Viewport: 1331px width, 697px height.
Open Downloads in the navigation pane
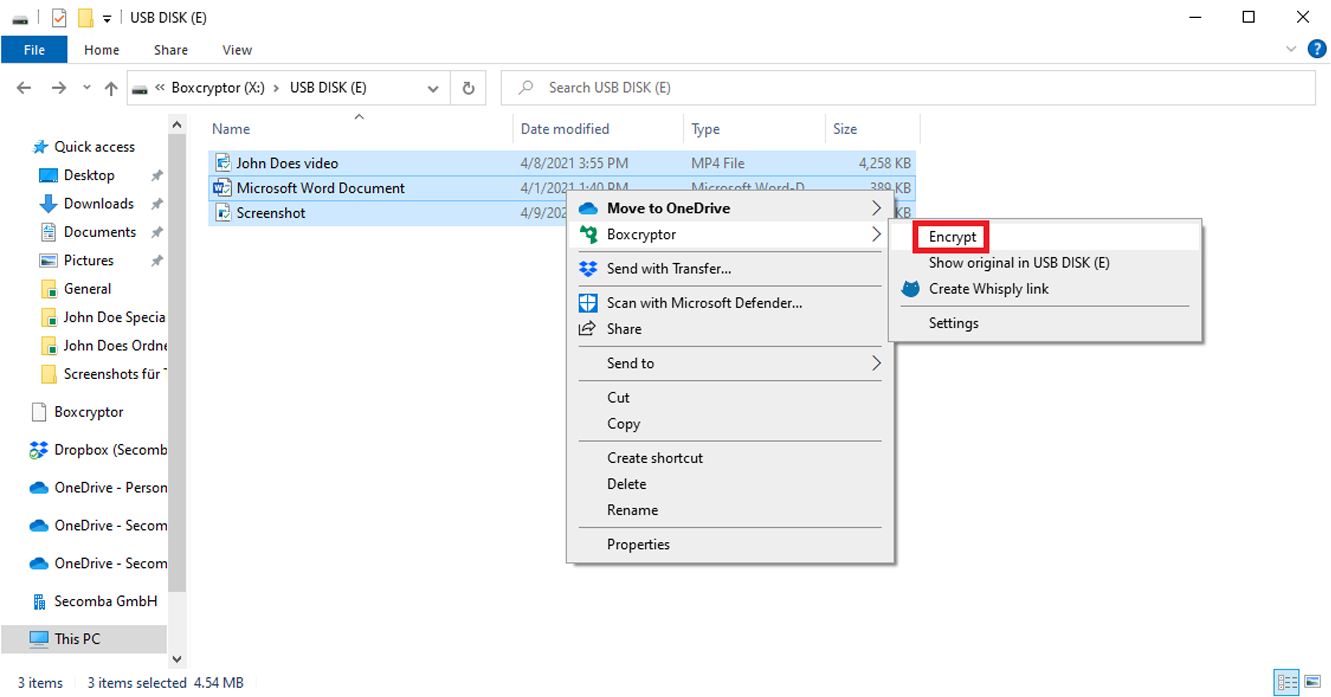click(98, 203)
